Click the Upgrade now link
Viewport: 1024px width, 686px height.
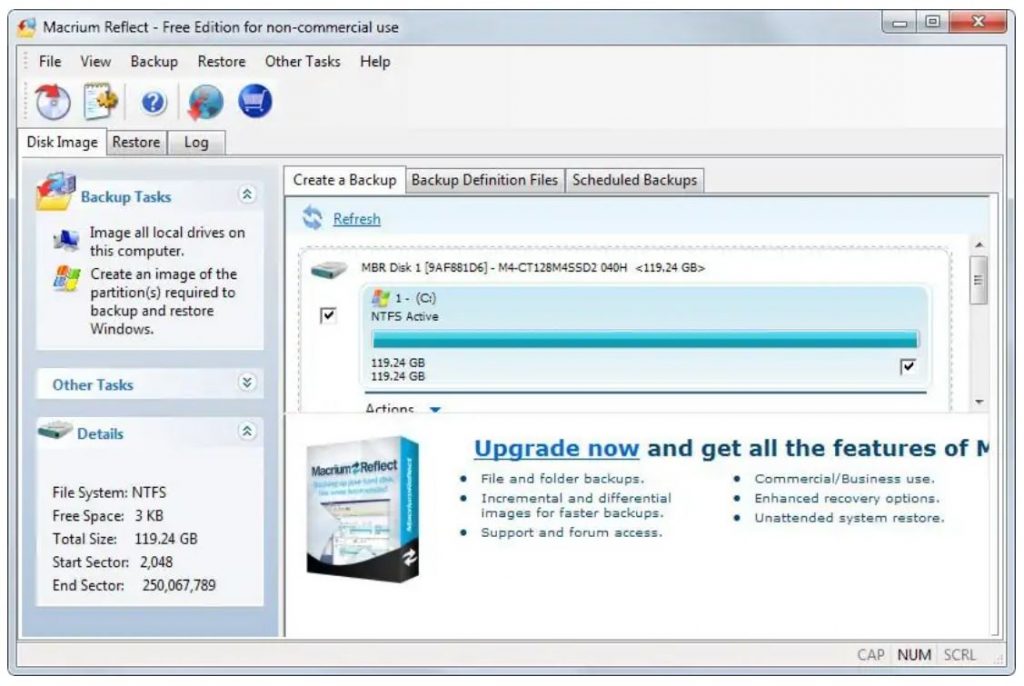coord(555,448)
